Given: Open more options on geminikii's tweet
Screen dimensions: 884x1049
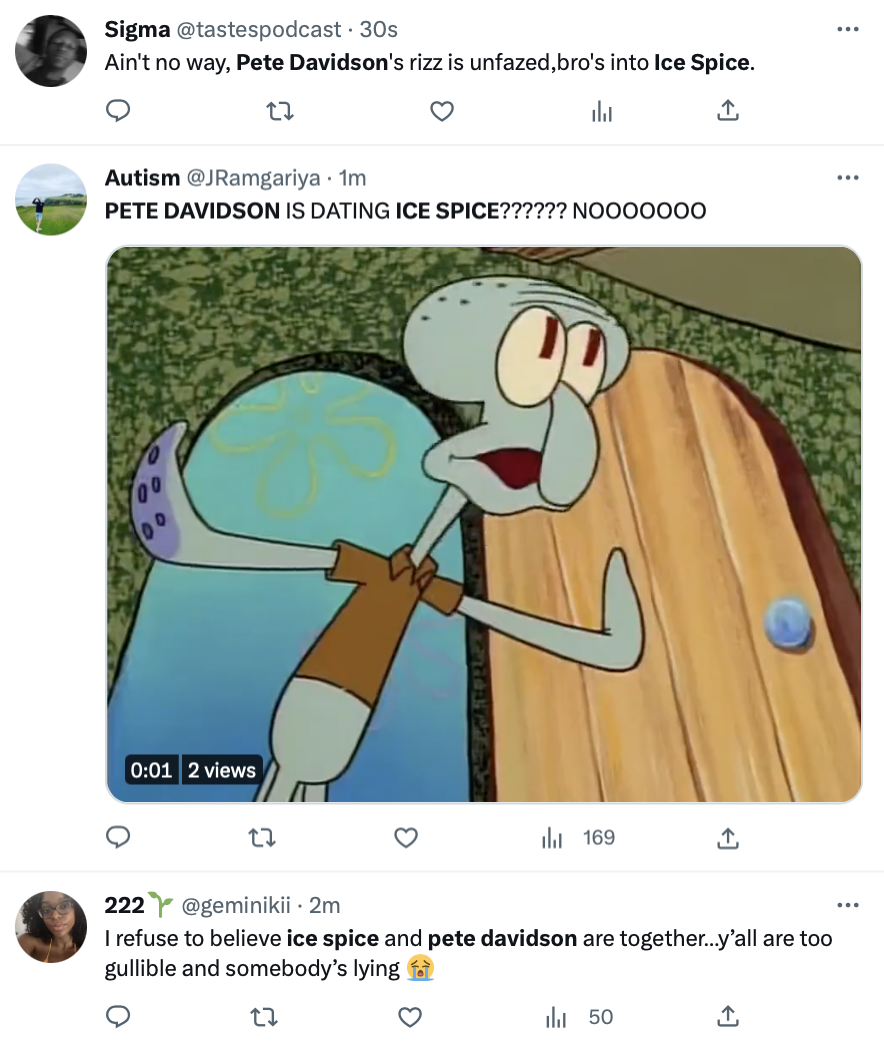Looking at the screenshot, I should [848, 905].
